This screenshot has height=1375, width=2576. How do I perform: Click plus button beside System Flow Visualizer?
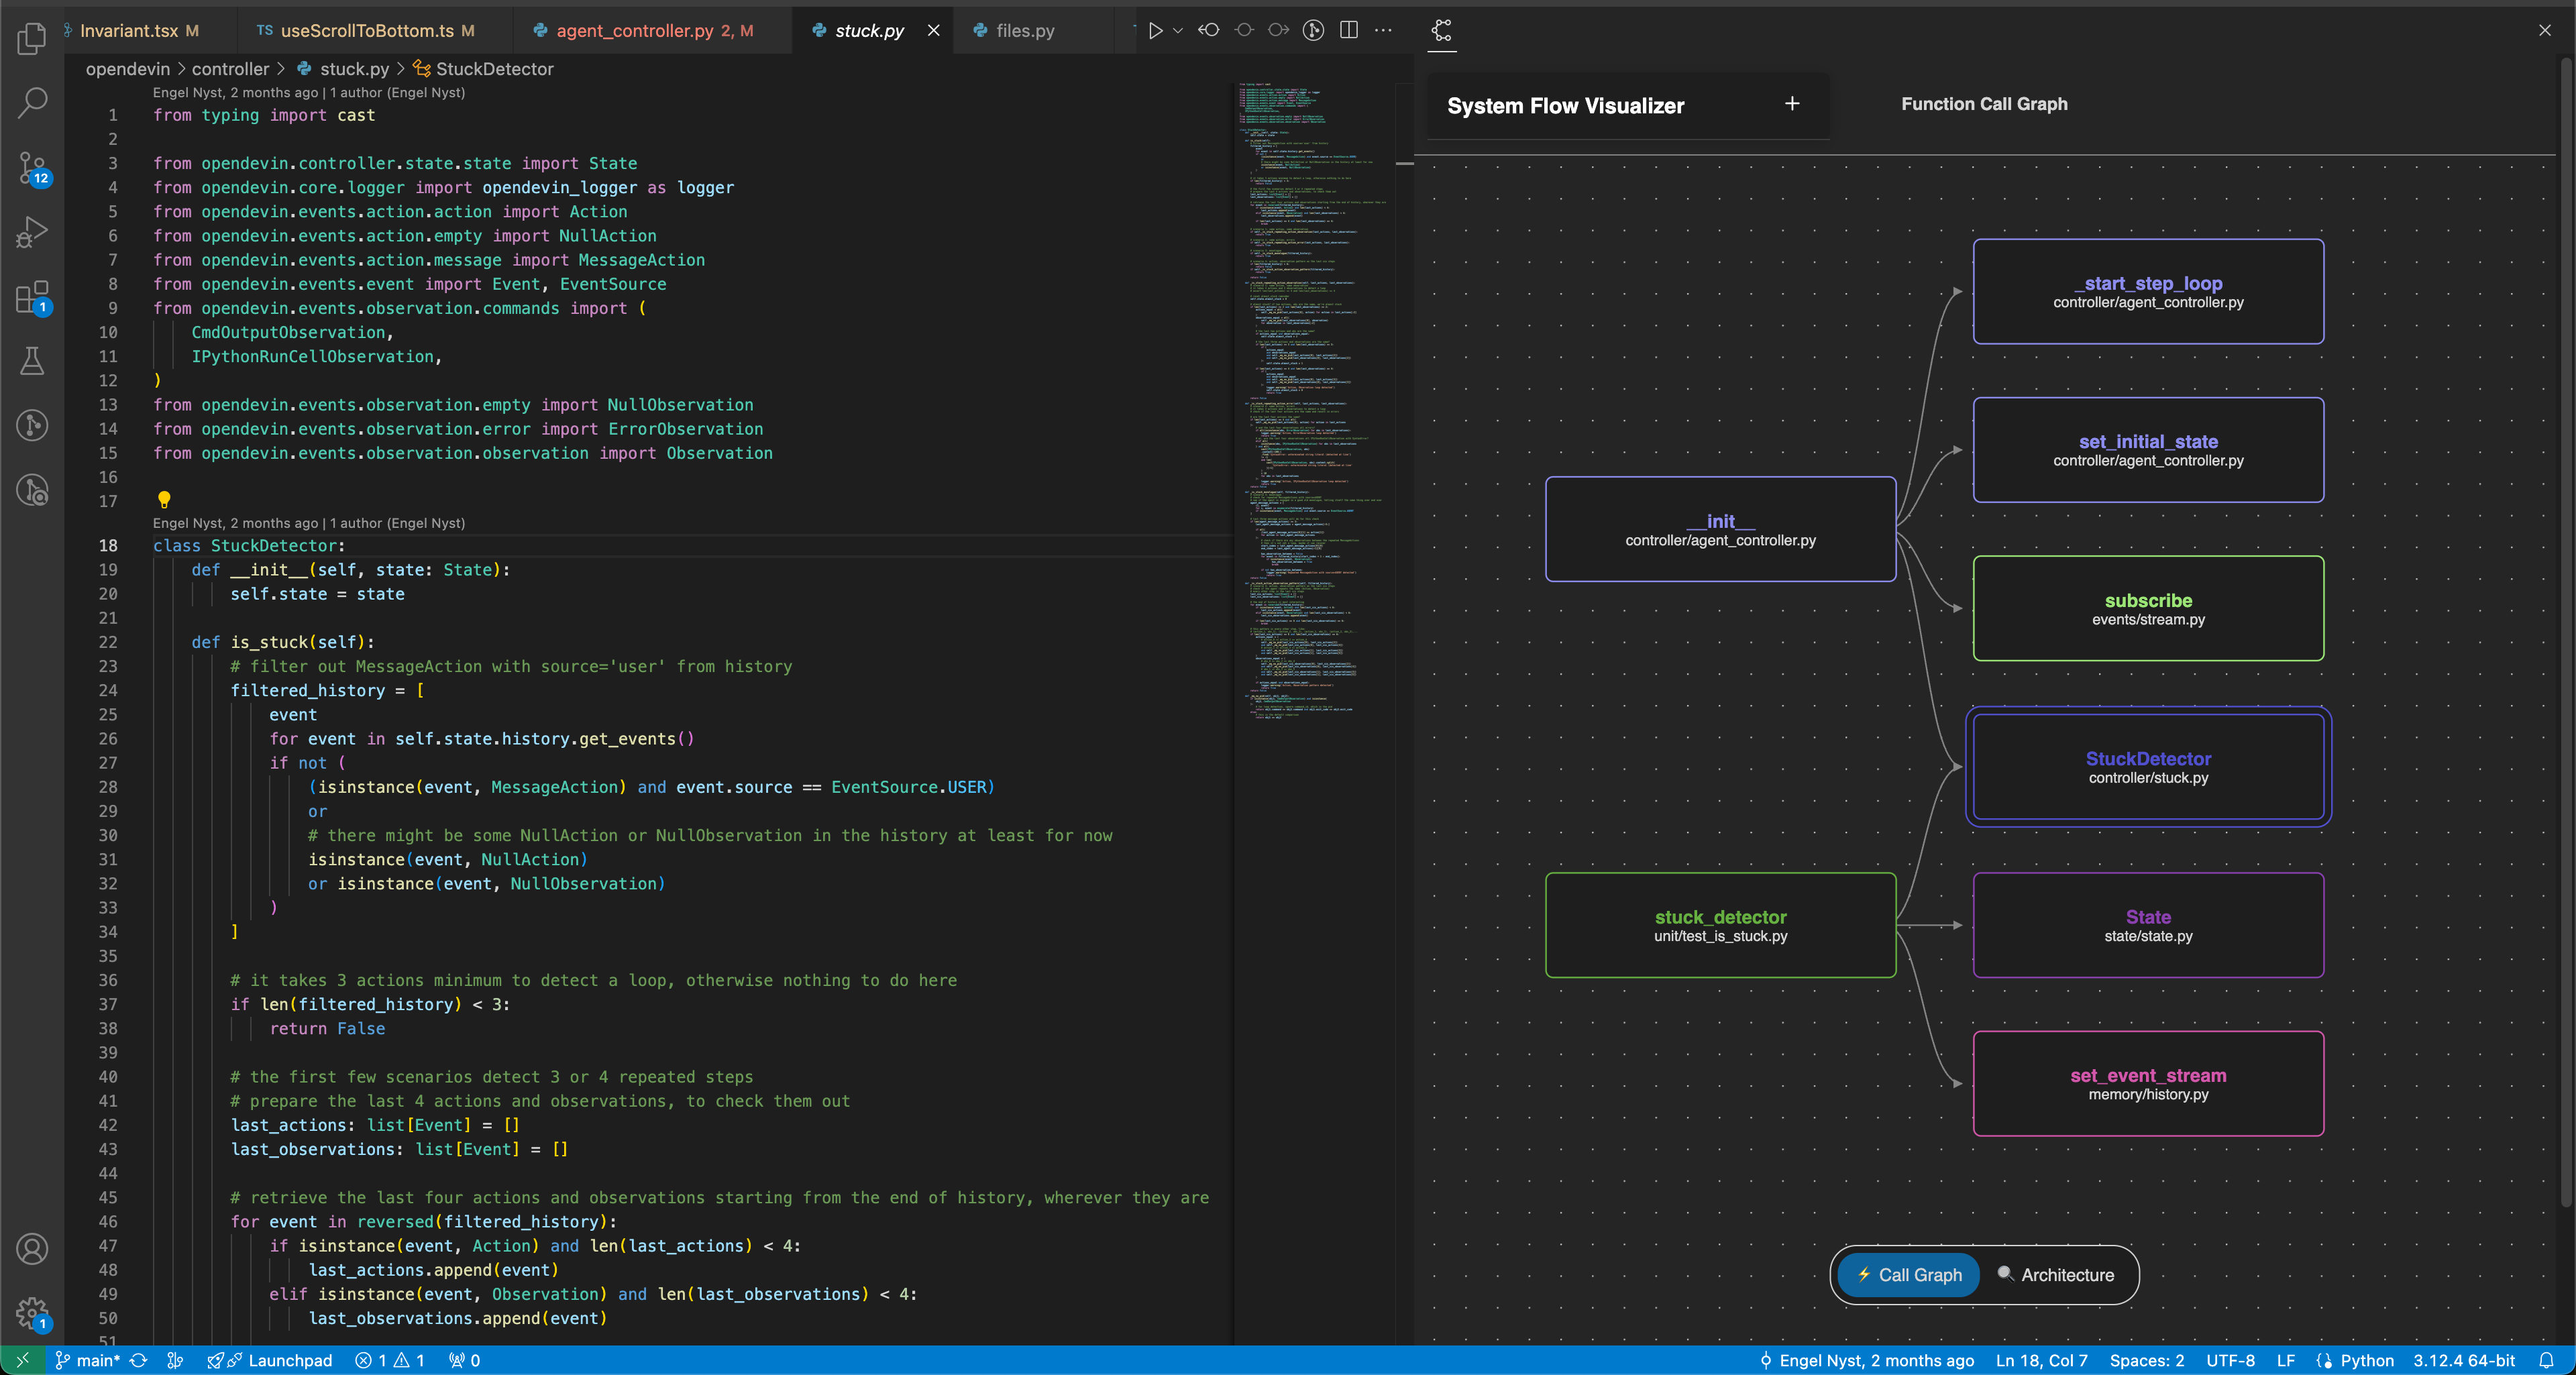pos(1792,103)
